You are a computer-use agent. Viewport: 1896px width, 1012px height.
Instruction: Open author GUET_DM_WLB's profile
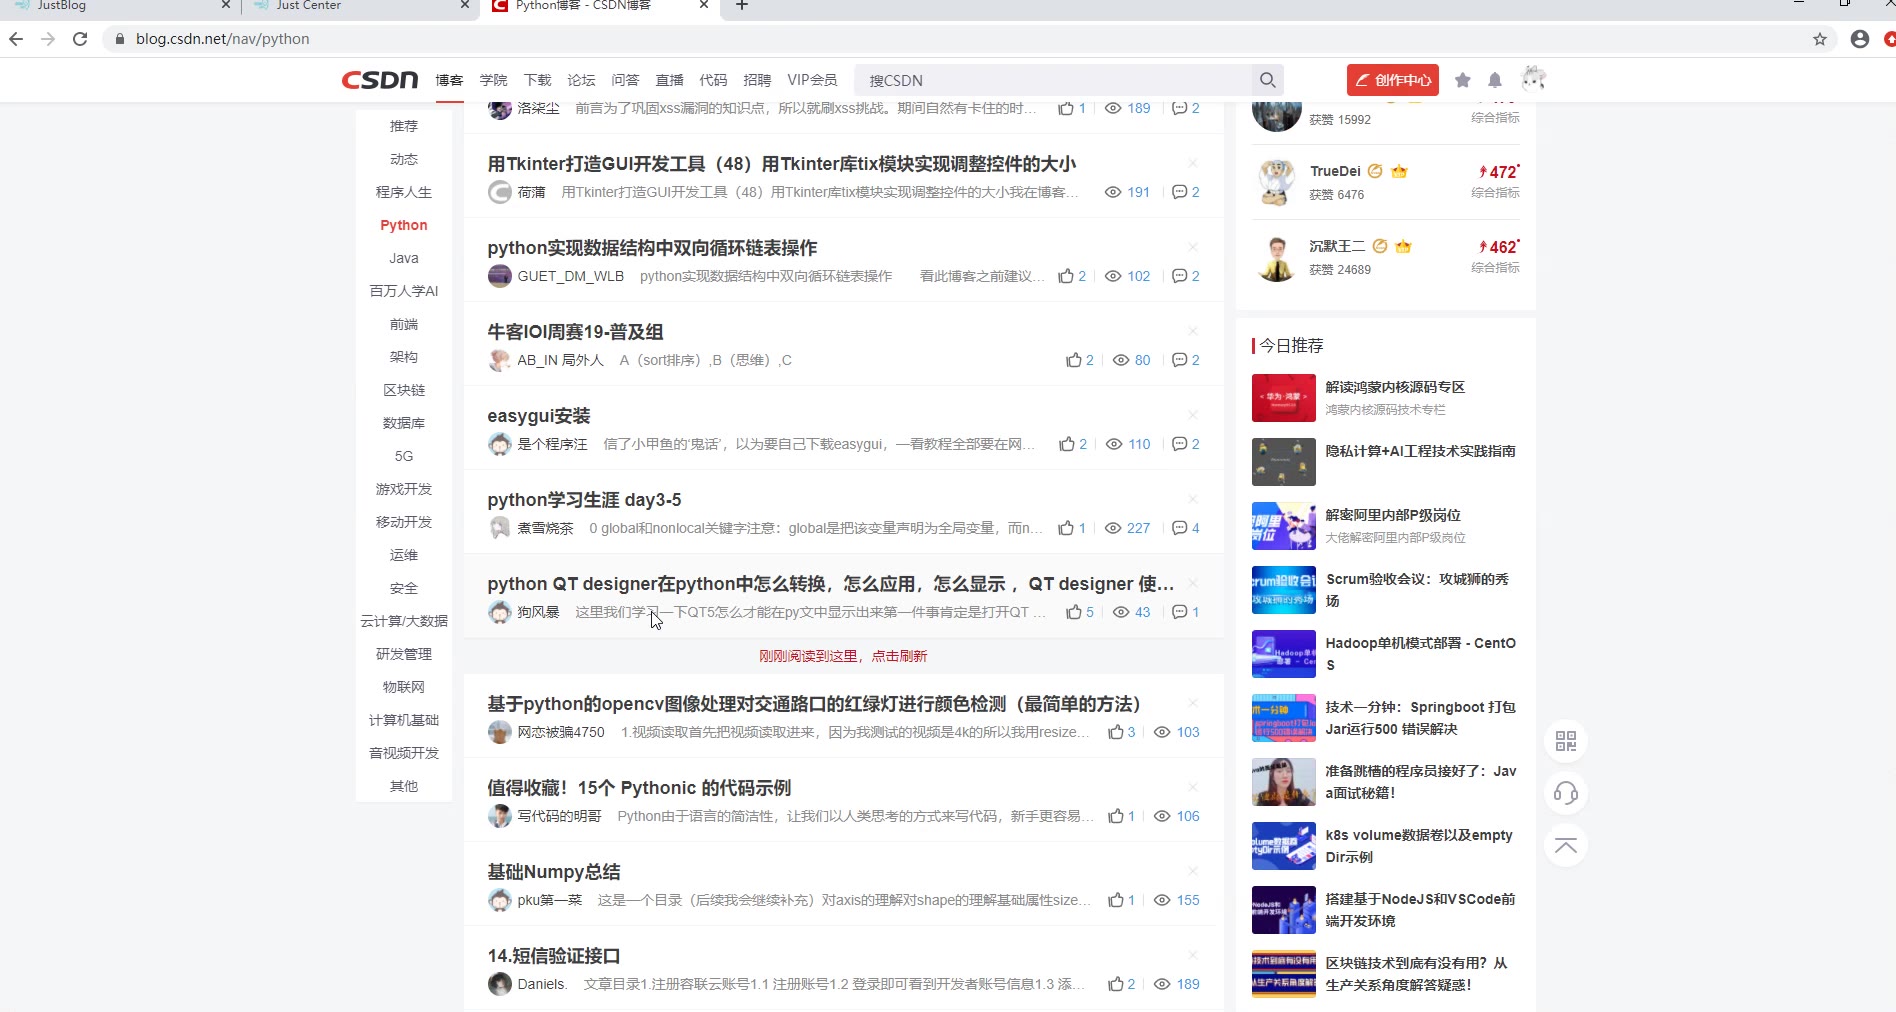click(570, 276)
